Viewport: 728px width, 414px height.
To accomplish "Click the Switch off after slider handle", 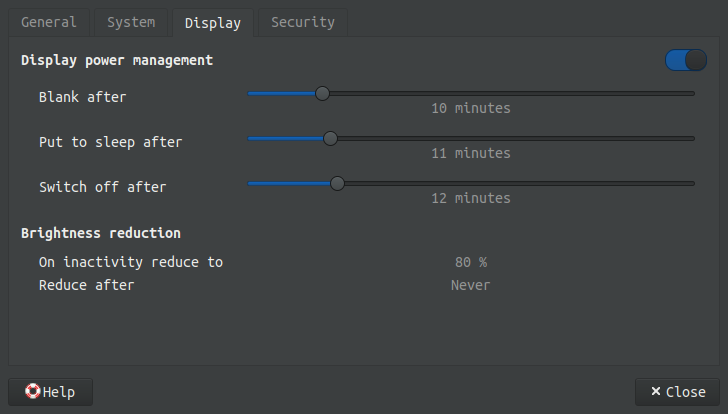I will tap(337, 183).
